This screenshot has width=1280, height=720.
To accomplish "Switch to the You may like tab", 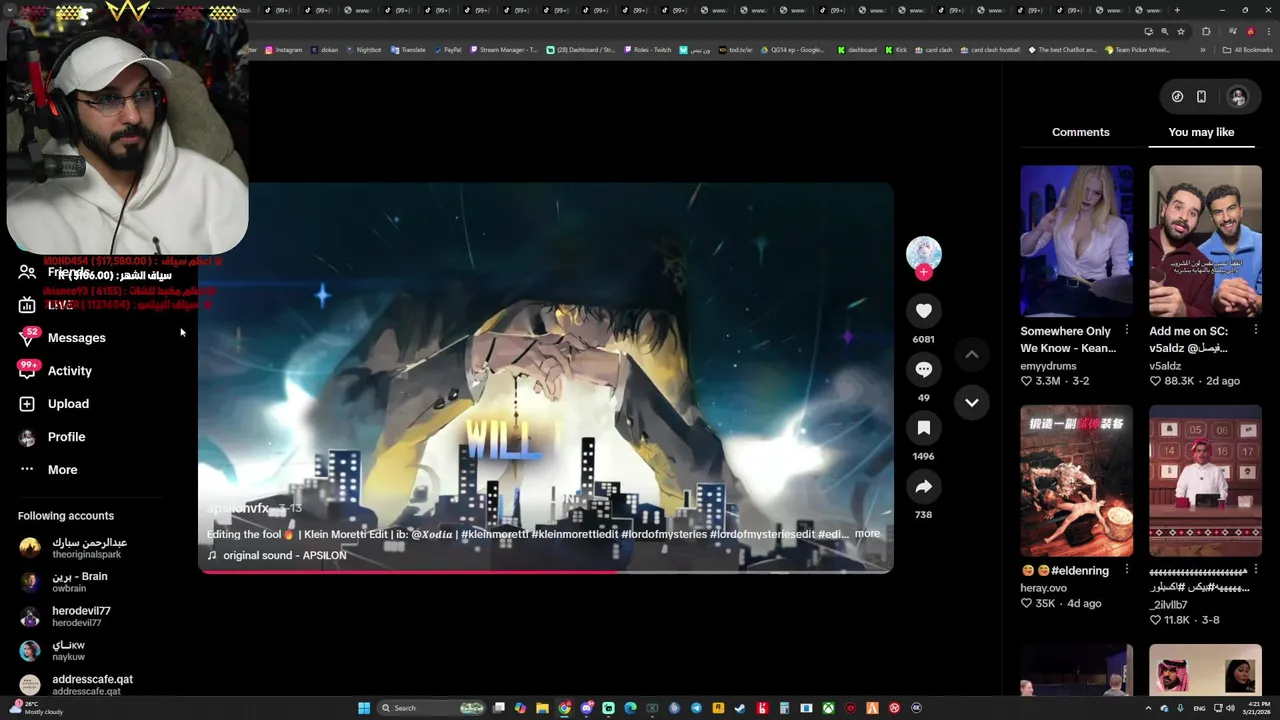I will (x=1201, y=132).
